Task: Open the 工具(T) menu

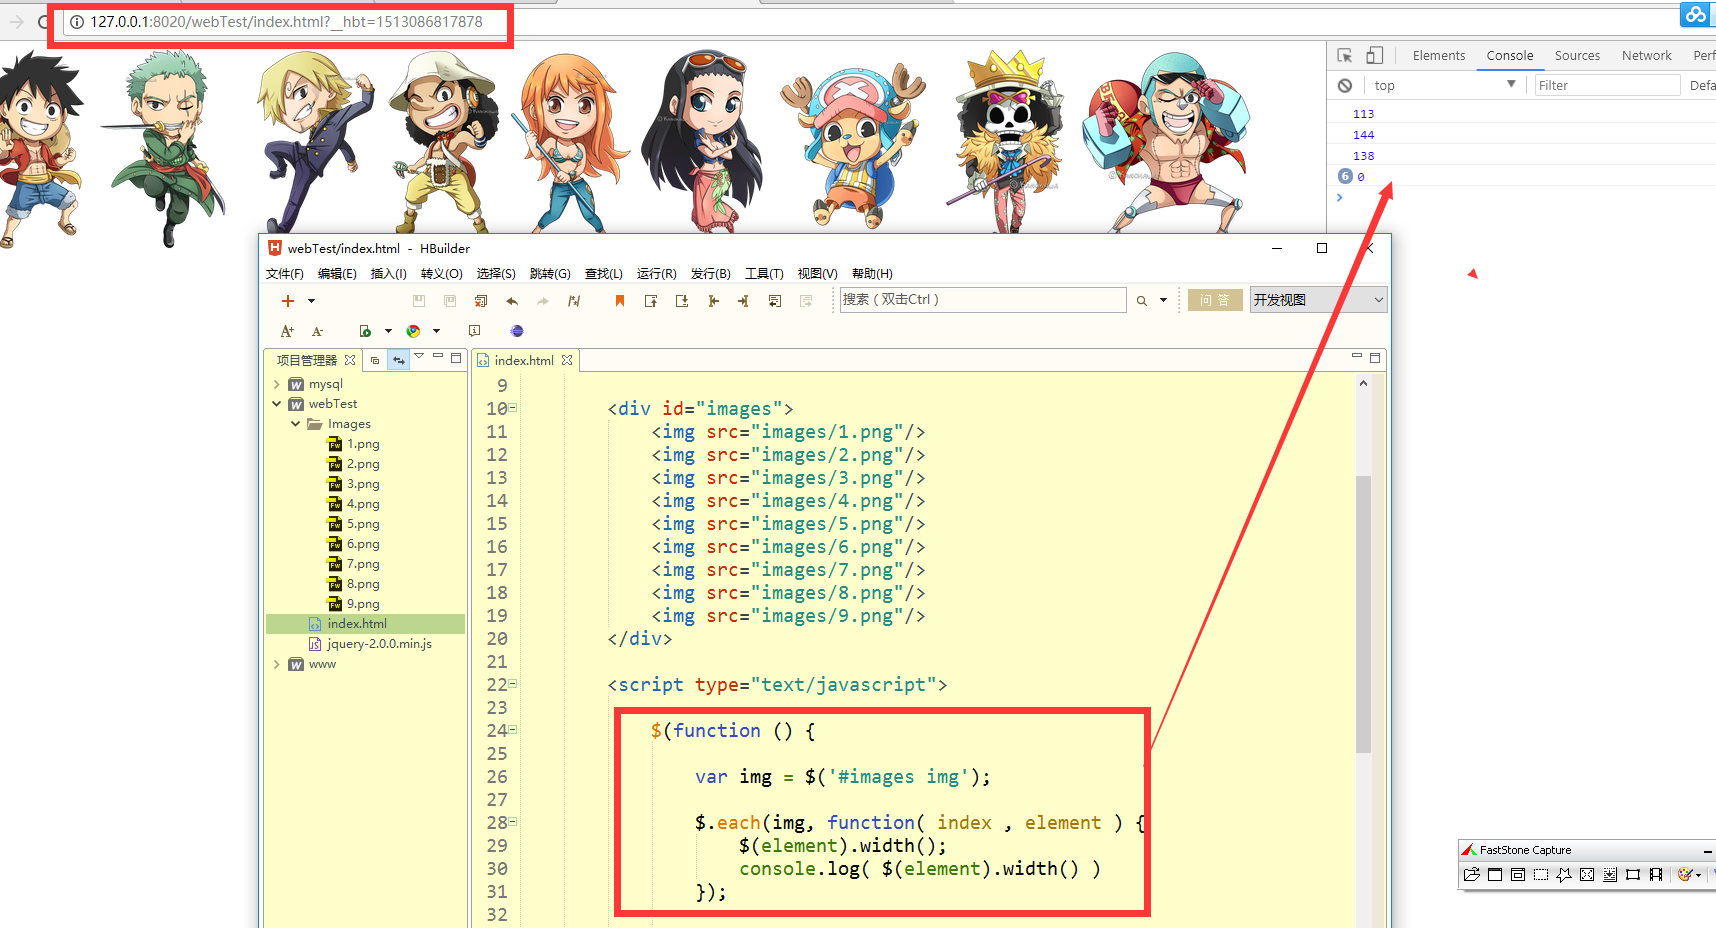Action: 764,274
